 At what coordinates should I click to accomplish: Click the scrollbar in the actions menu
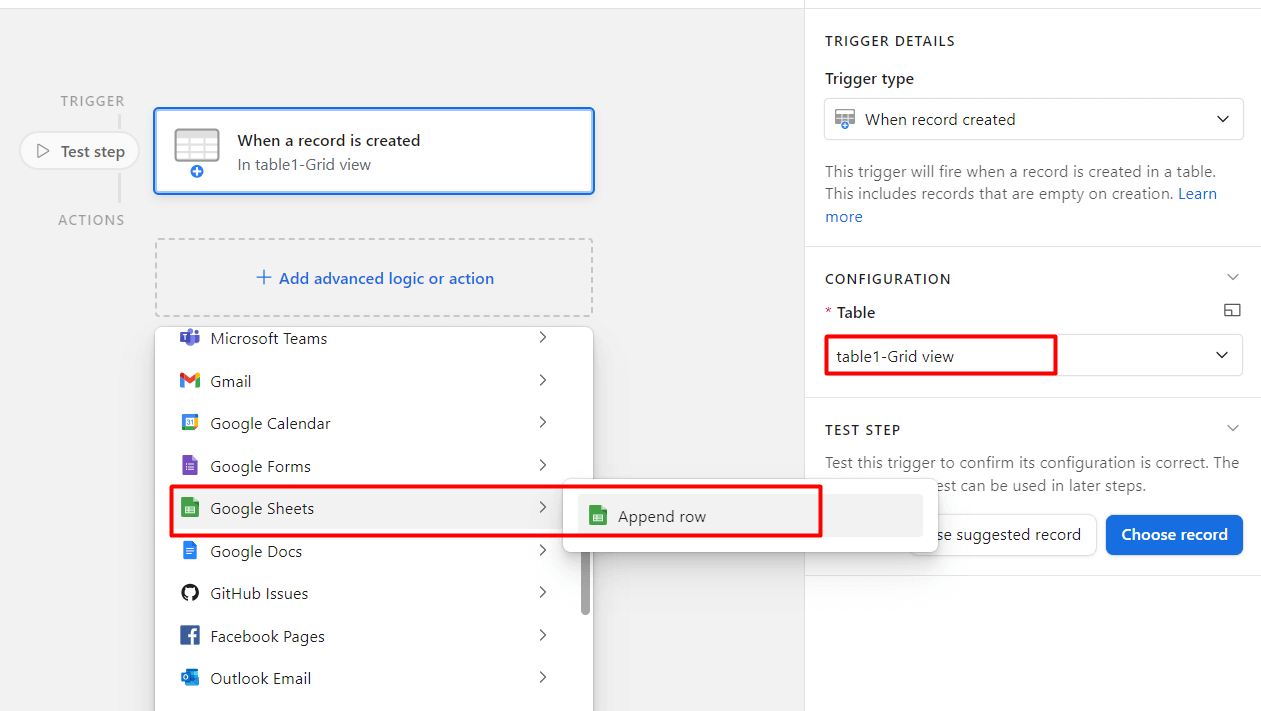pos(584,580)
